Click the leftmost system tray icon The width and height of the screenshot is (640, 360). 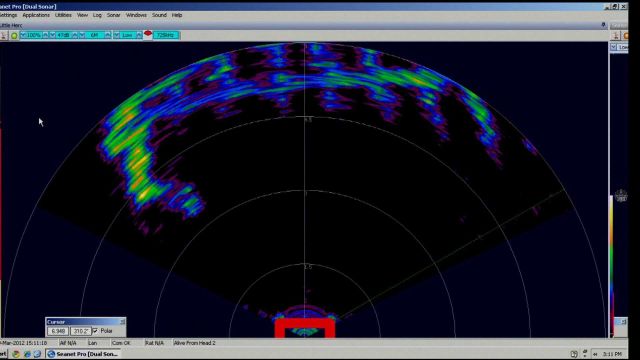[574, 354]
